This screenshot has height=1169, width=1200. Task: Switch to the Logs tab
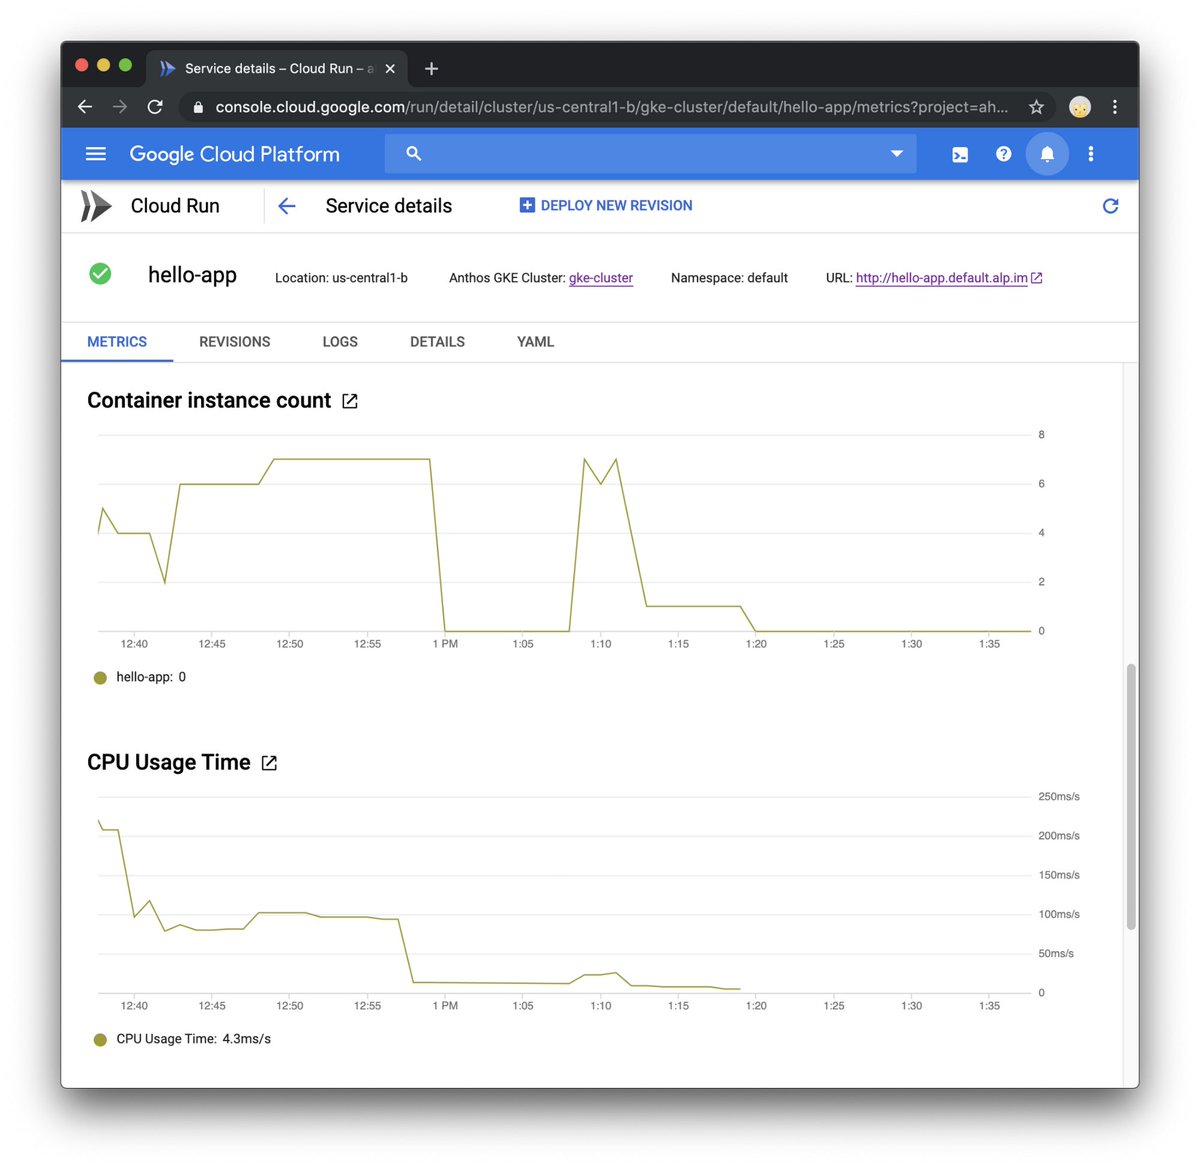pos(340,342)
